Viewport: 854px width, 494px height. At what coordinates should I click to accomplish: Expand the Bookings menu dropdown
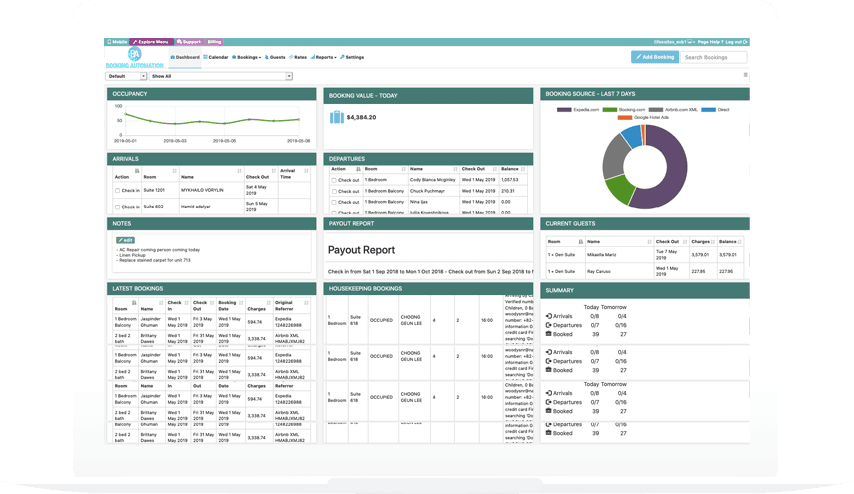pyautogui.click(x=248, y=57)
